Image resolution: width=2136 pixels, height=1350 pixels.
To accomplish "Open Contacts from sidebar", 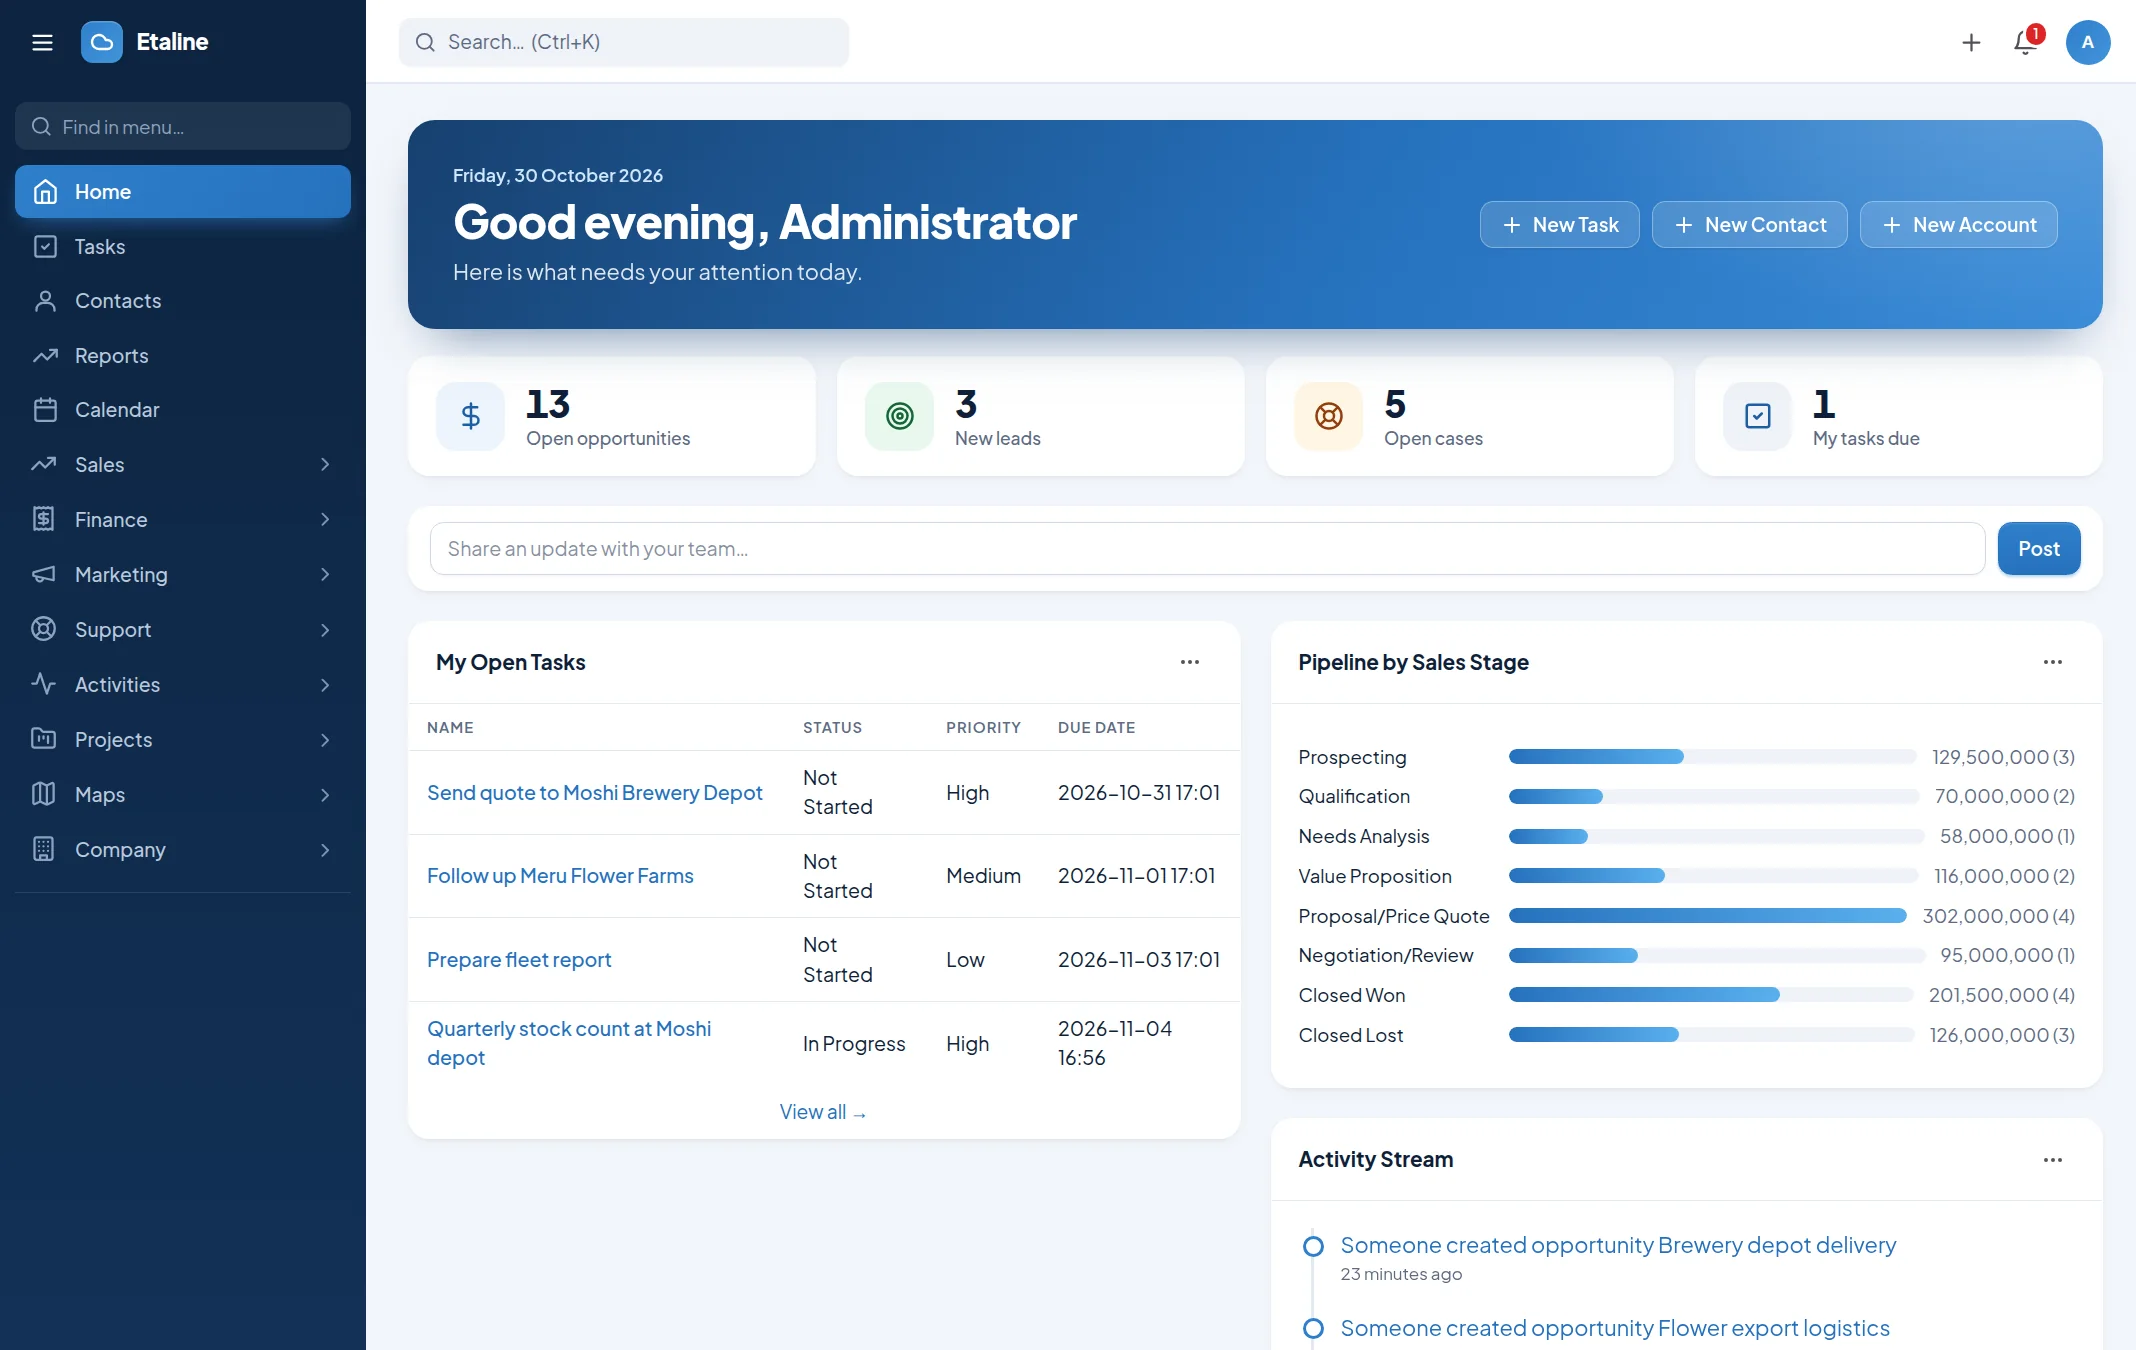I will pos(183,301).
